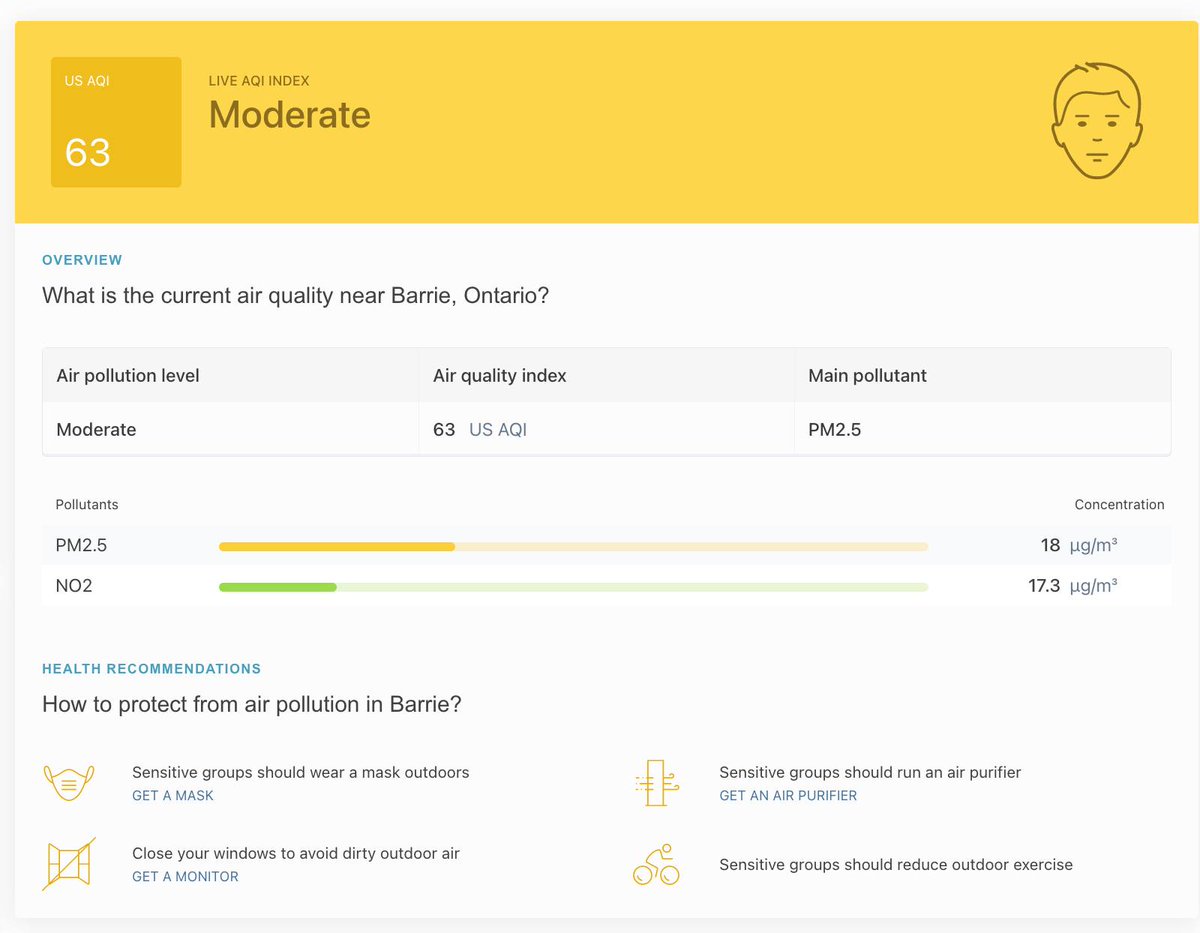This screenshot has width=1200, height=933.
Task: Click the yellow US AQI 63 badge
Action: tap(115, 121)
